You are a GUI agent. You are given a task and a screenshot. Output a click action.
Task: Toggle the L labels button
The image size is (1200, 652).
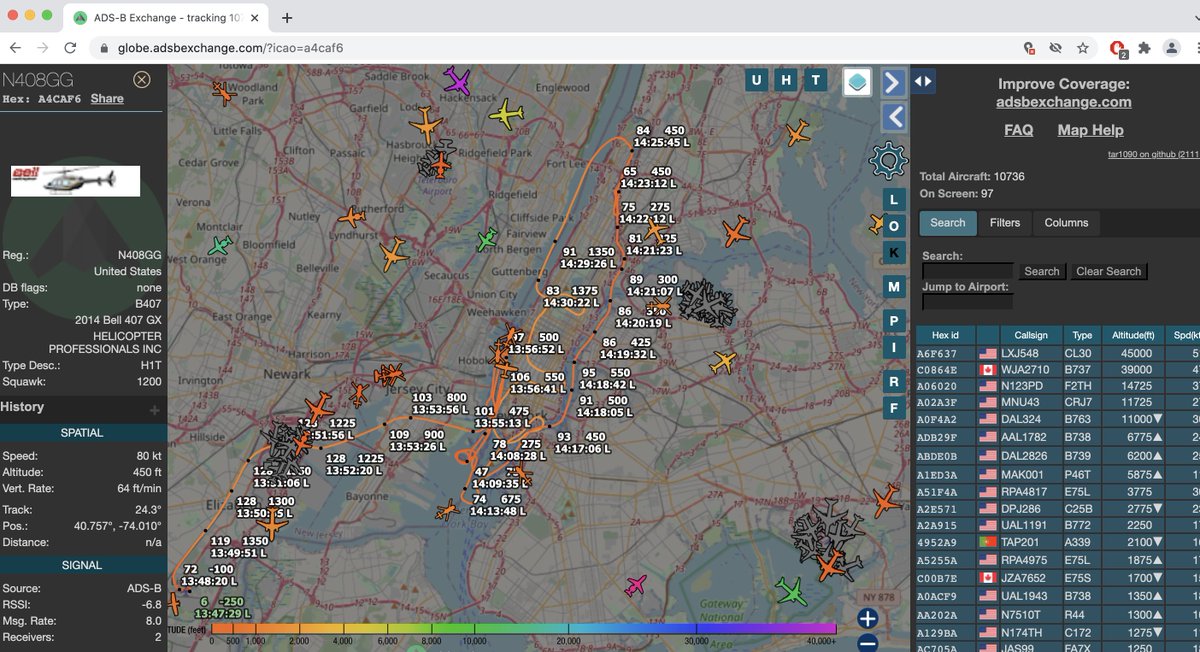894,200
